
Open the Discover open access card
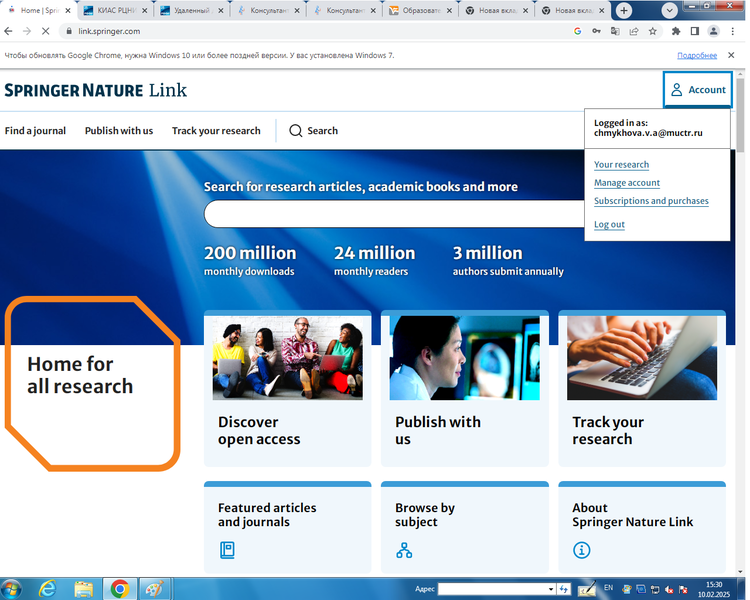[x=287, y=388]
